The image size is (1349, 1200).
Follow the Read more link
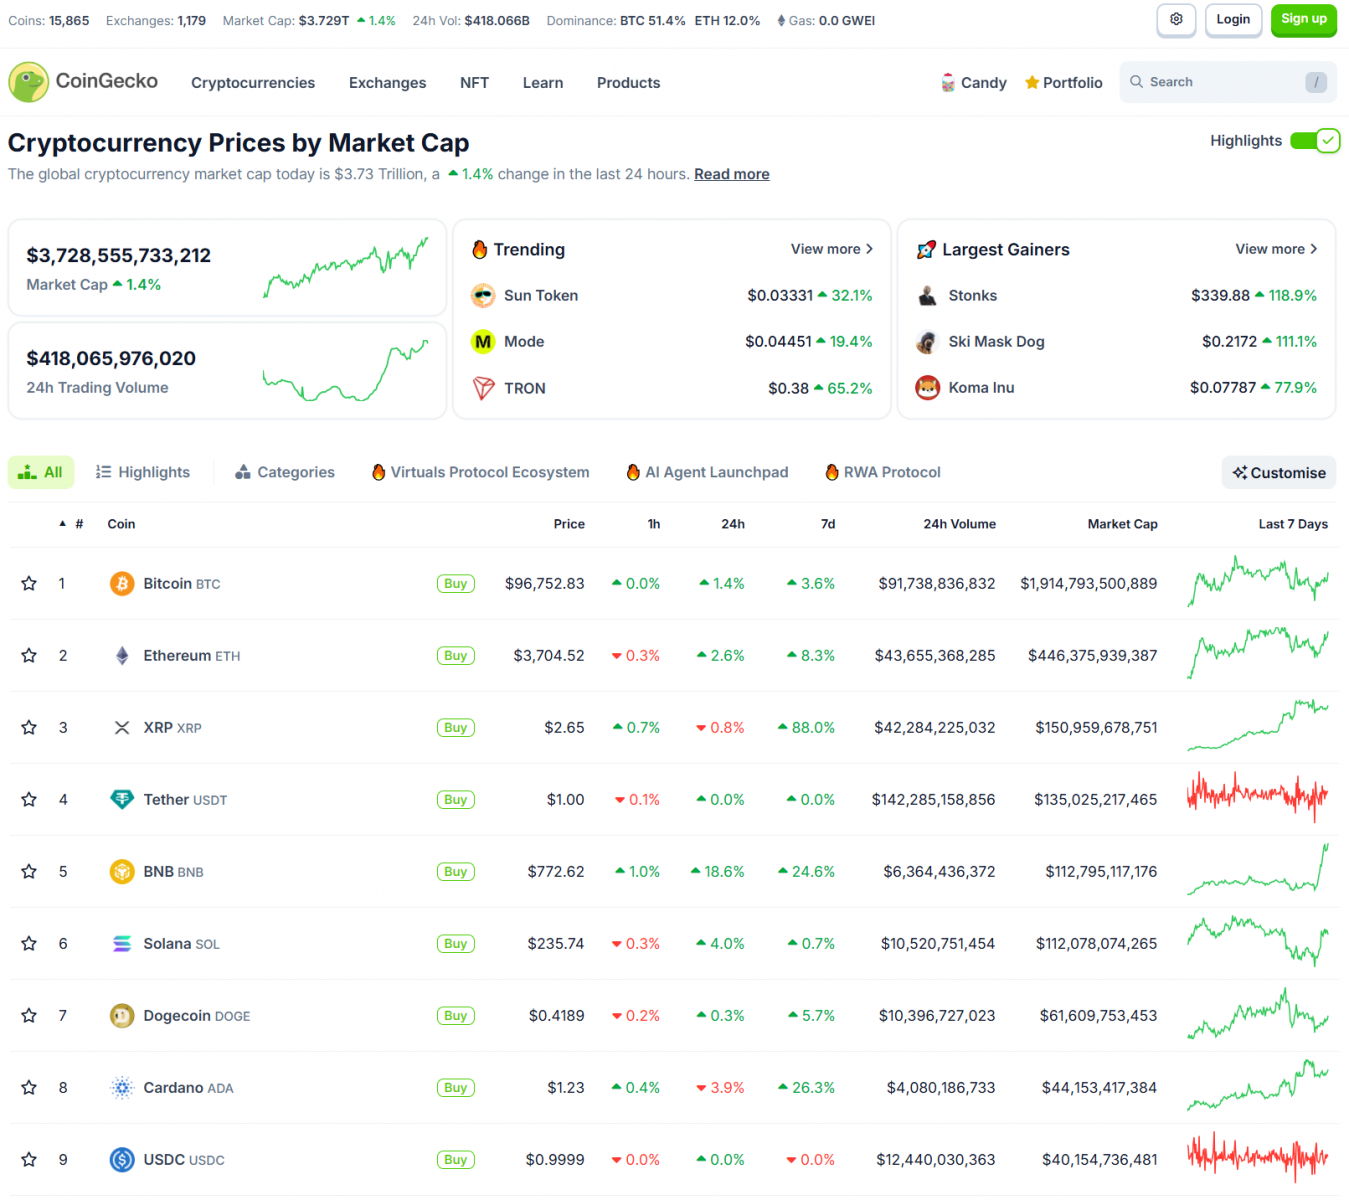(731, 174)
